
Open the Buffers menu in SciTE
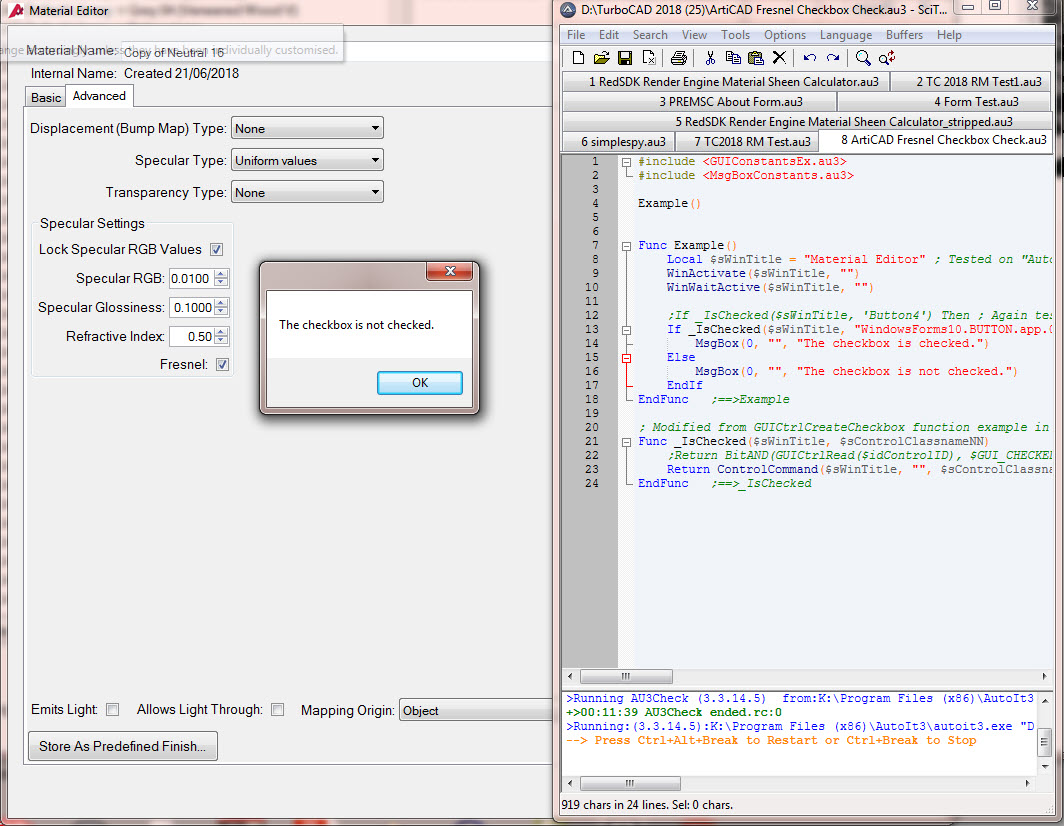(904, 34)
